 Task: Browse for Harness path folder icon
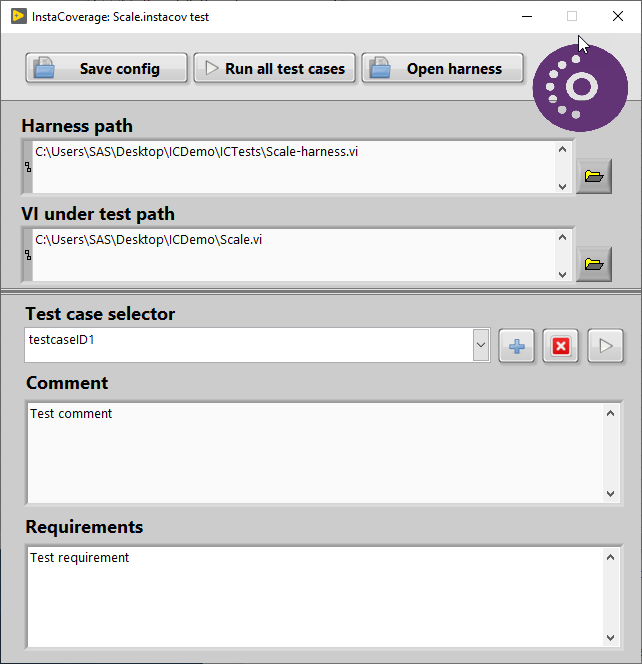click(594, 176)
